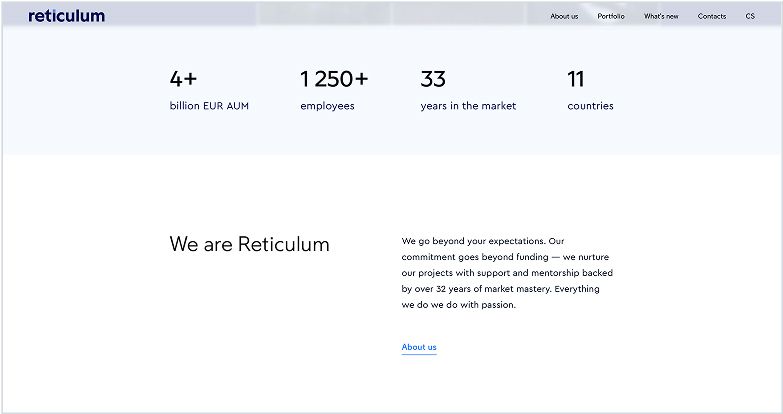783x414 pixels.
Task: Click the 11 statistic number
Action: pos(576,79)
